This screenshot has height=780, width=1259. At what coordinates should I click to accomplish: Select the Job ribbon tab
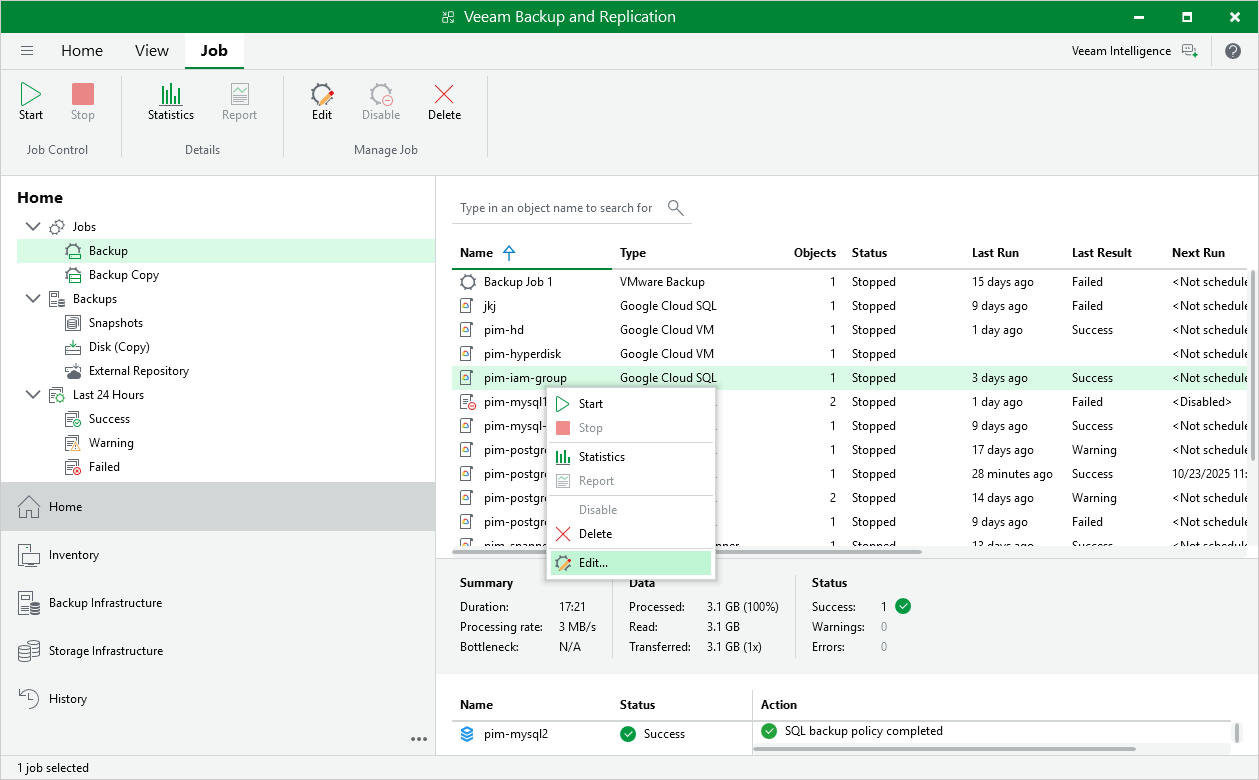coord(214,51)
